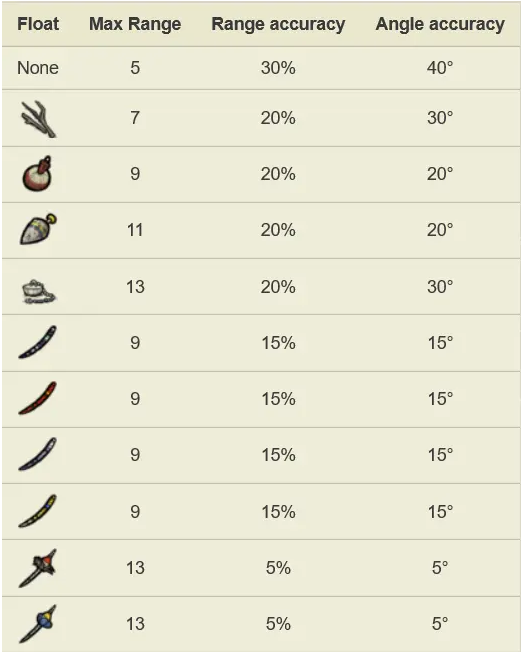The width and height of the screenshot is (522, 653).
Task: Select the red round bobber icon
Action: pyautogui.click(x=37, y=174)
